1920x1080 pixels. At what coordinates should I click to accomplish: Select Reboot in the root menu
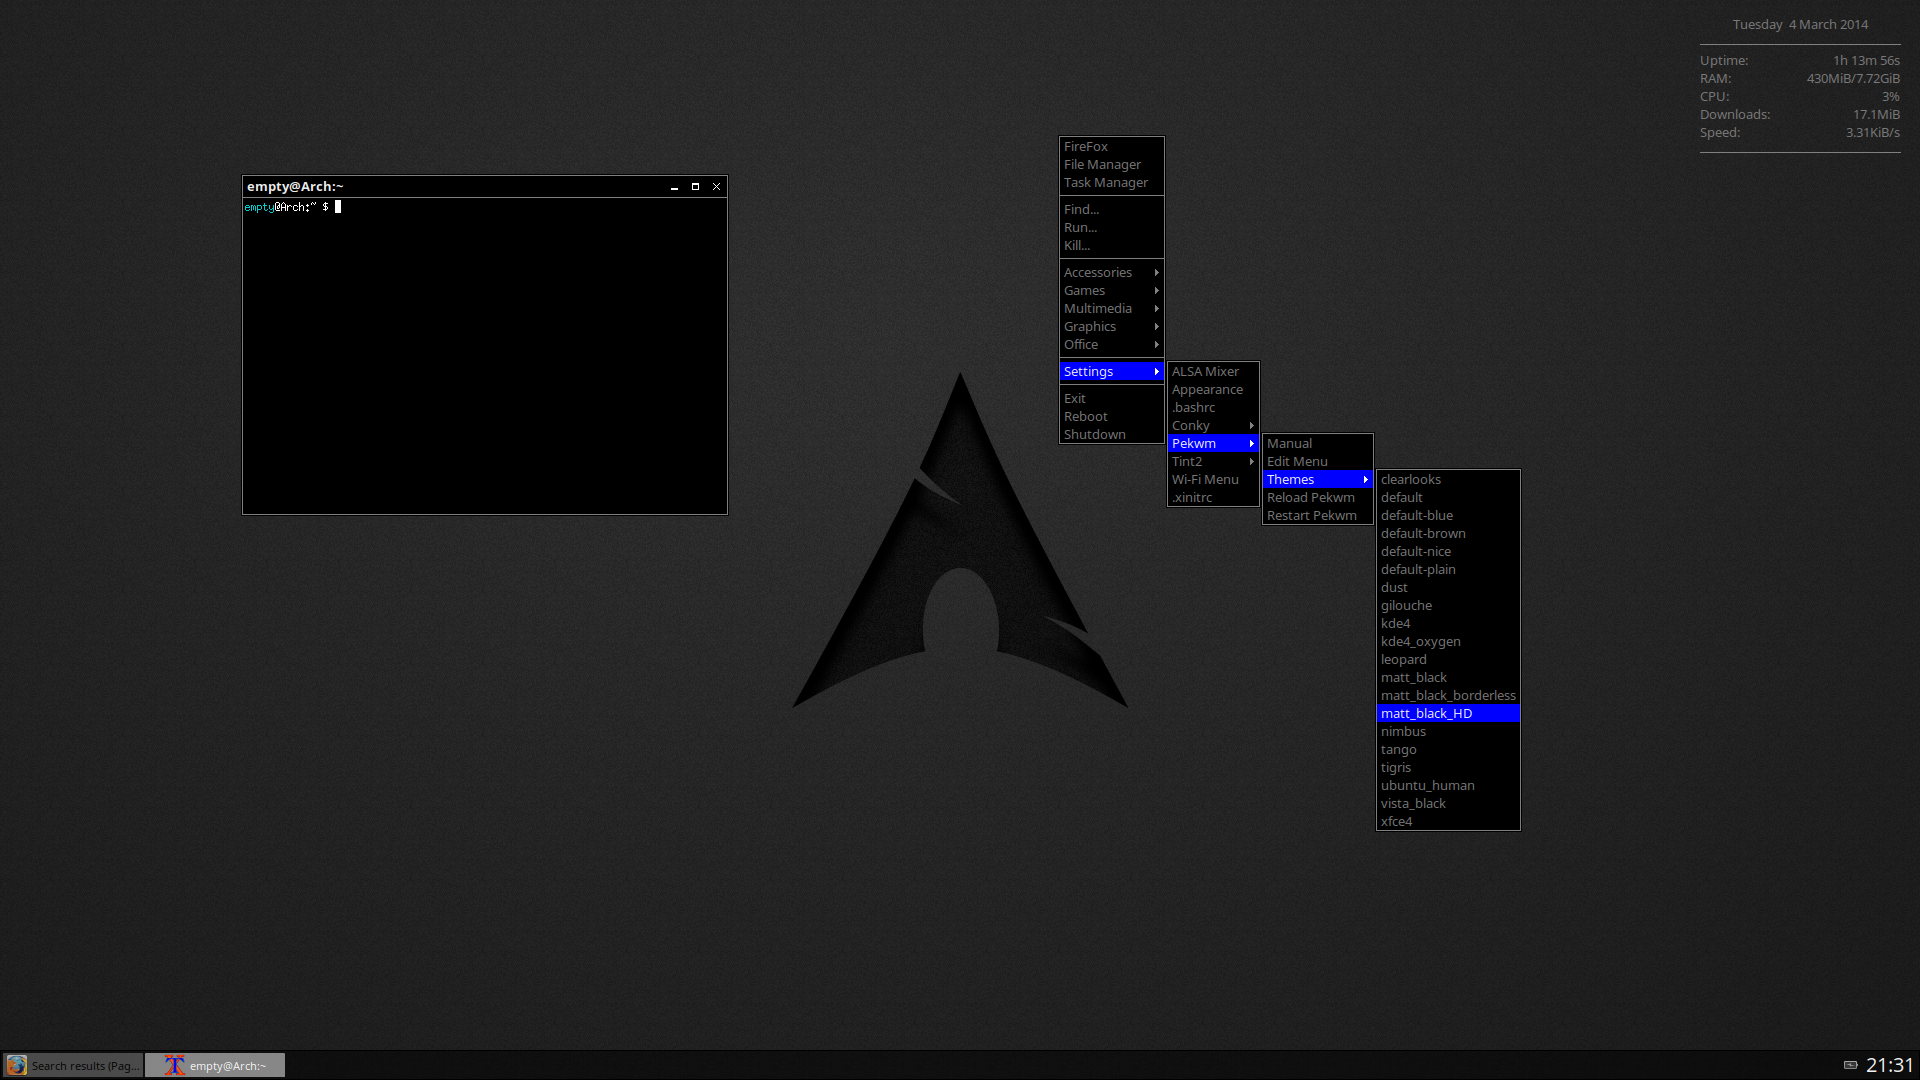click(1111, 416)
